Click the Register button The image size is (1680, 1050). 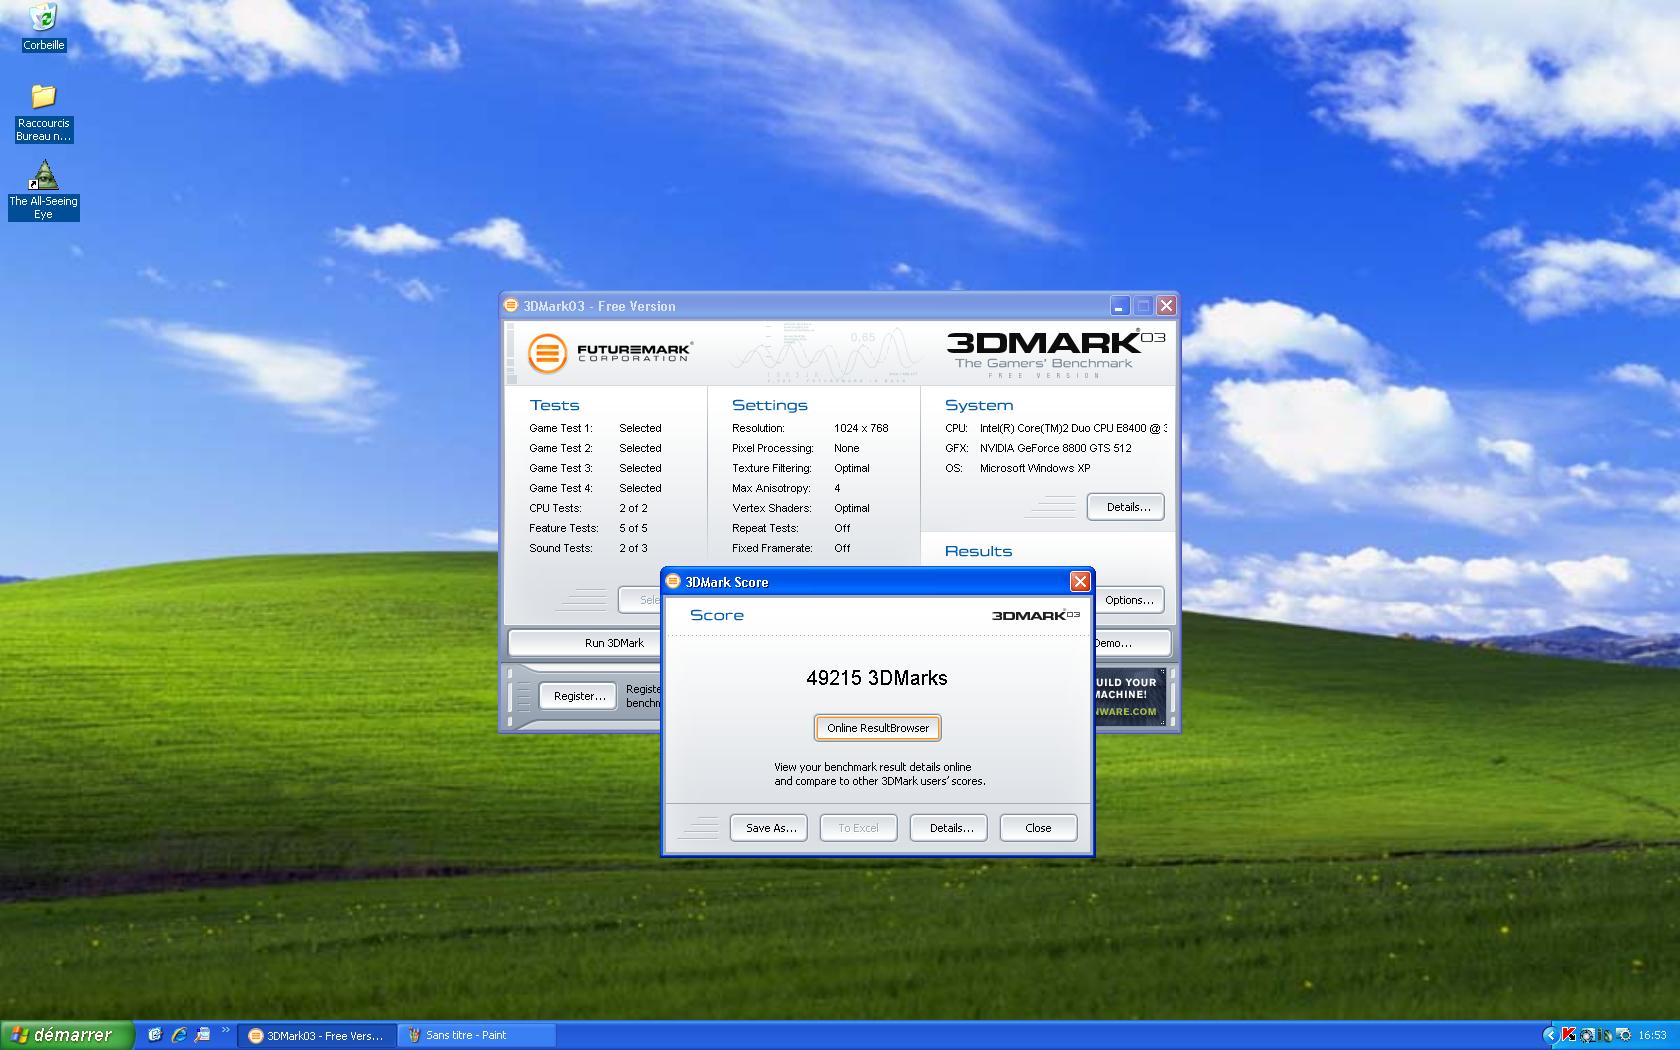pos(579,696)
